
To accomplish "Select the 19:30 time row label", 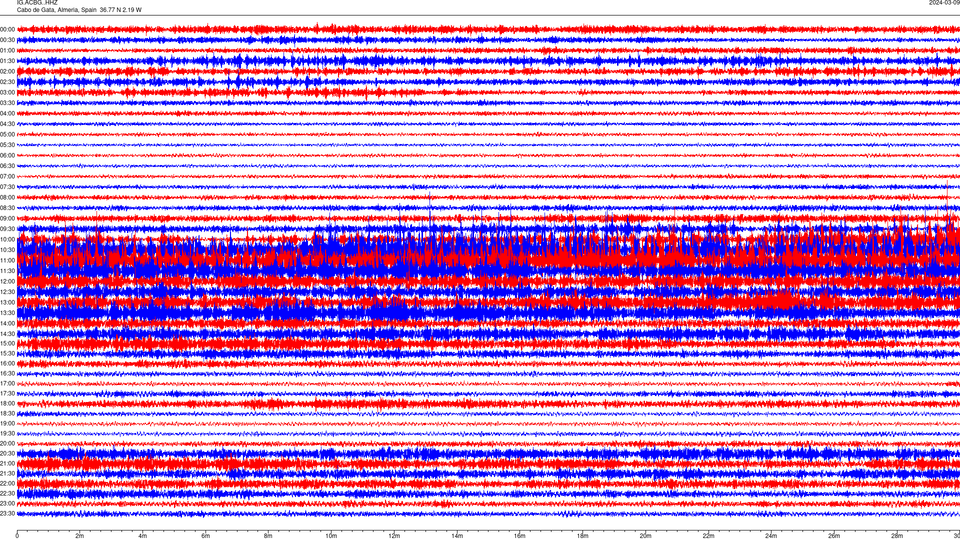I will point(7,433).
